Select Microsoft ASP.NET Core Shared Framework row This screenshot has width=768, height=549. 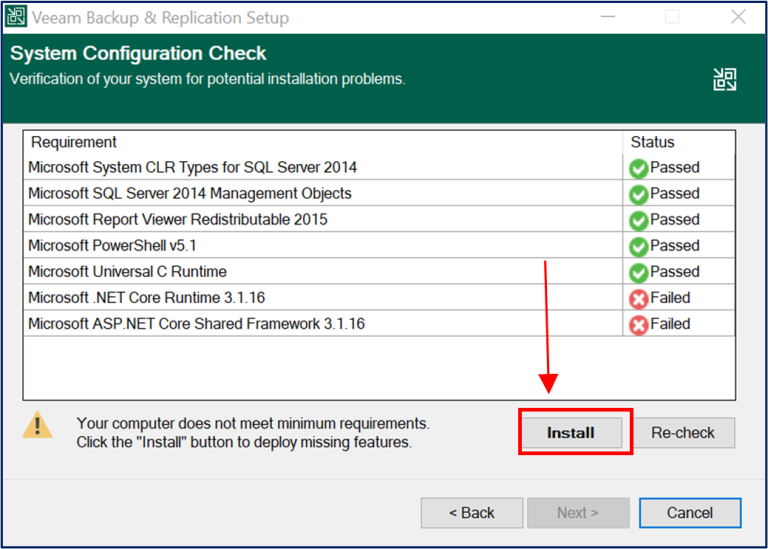click(x=196, y=324)
